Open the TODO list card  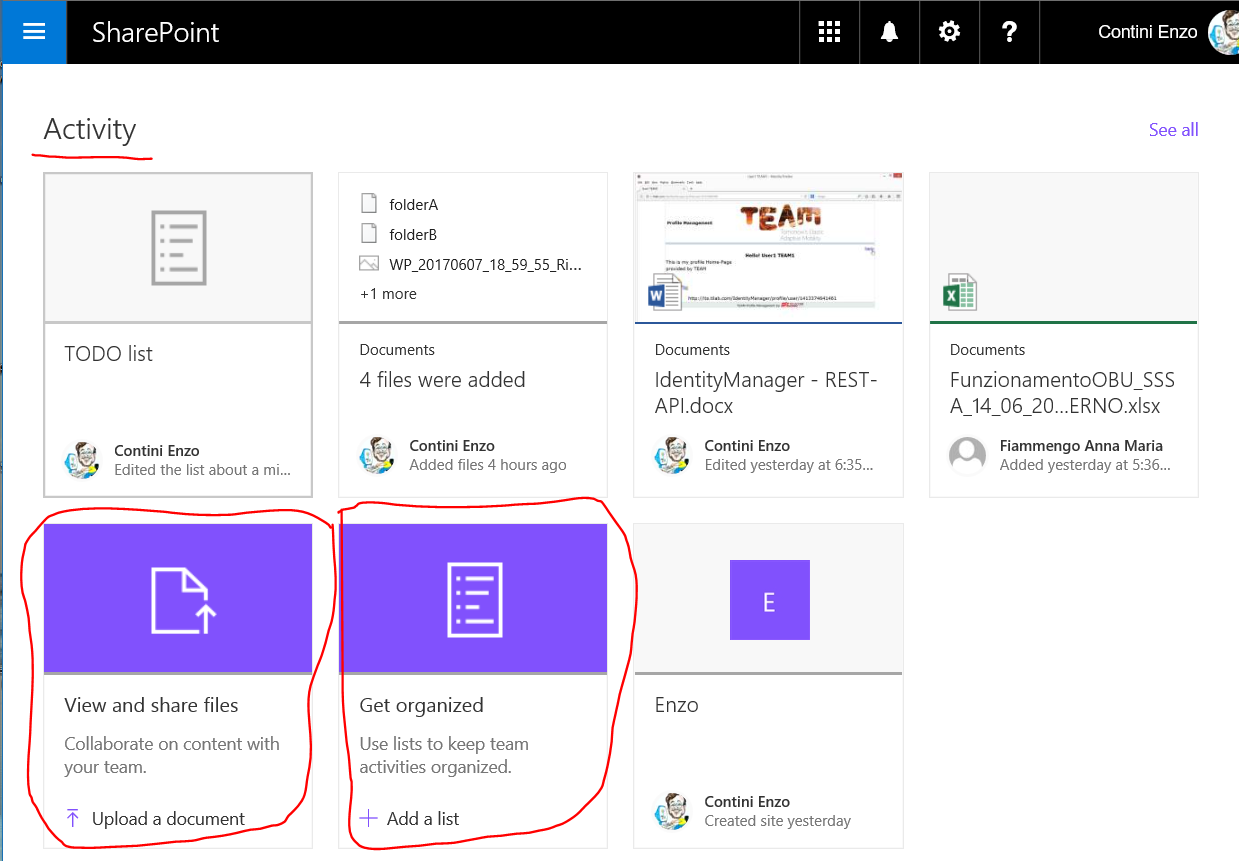click(109, 354)
